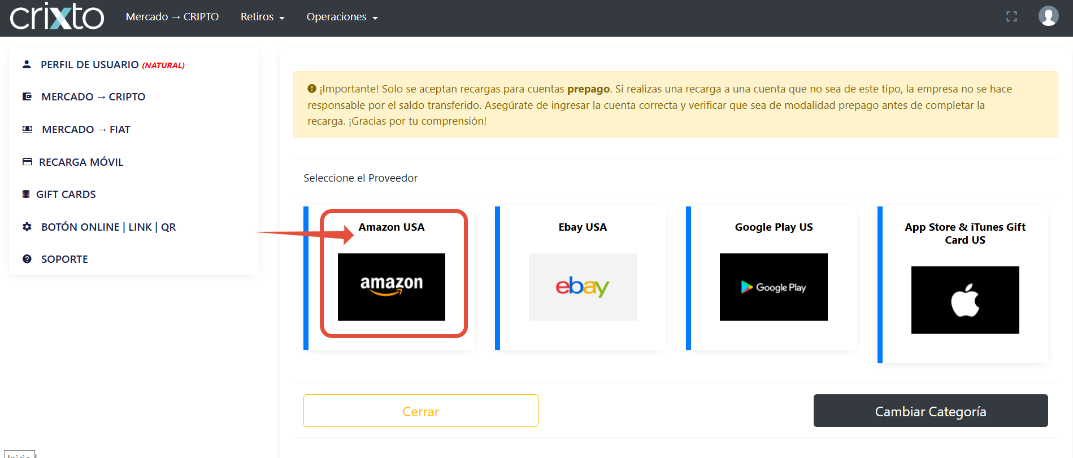Select the Ebay USA provider card

[x=582, y=278]
